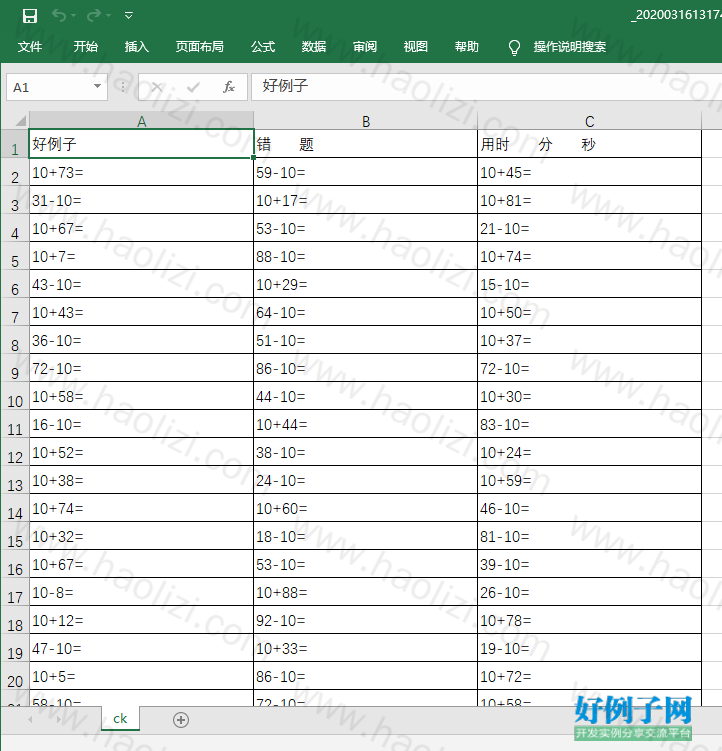Switch to the 审阅 ribbon tab
The image size is (722, 751).
pyautogui.click(x=365, y=46)
